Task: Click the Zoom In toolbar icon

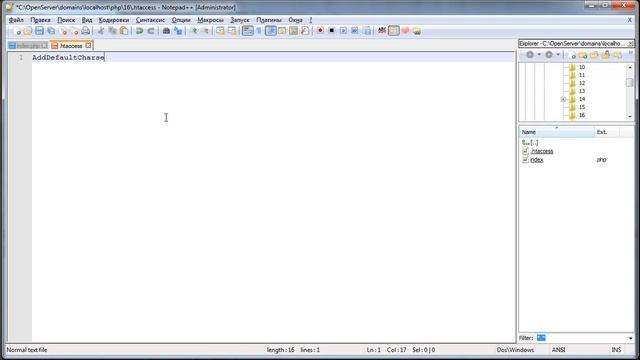Action: coord(194,31)
